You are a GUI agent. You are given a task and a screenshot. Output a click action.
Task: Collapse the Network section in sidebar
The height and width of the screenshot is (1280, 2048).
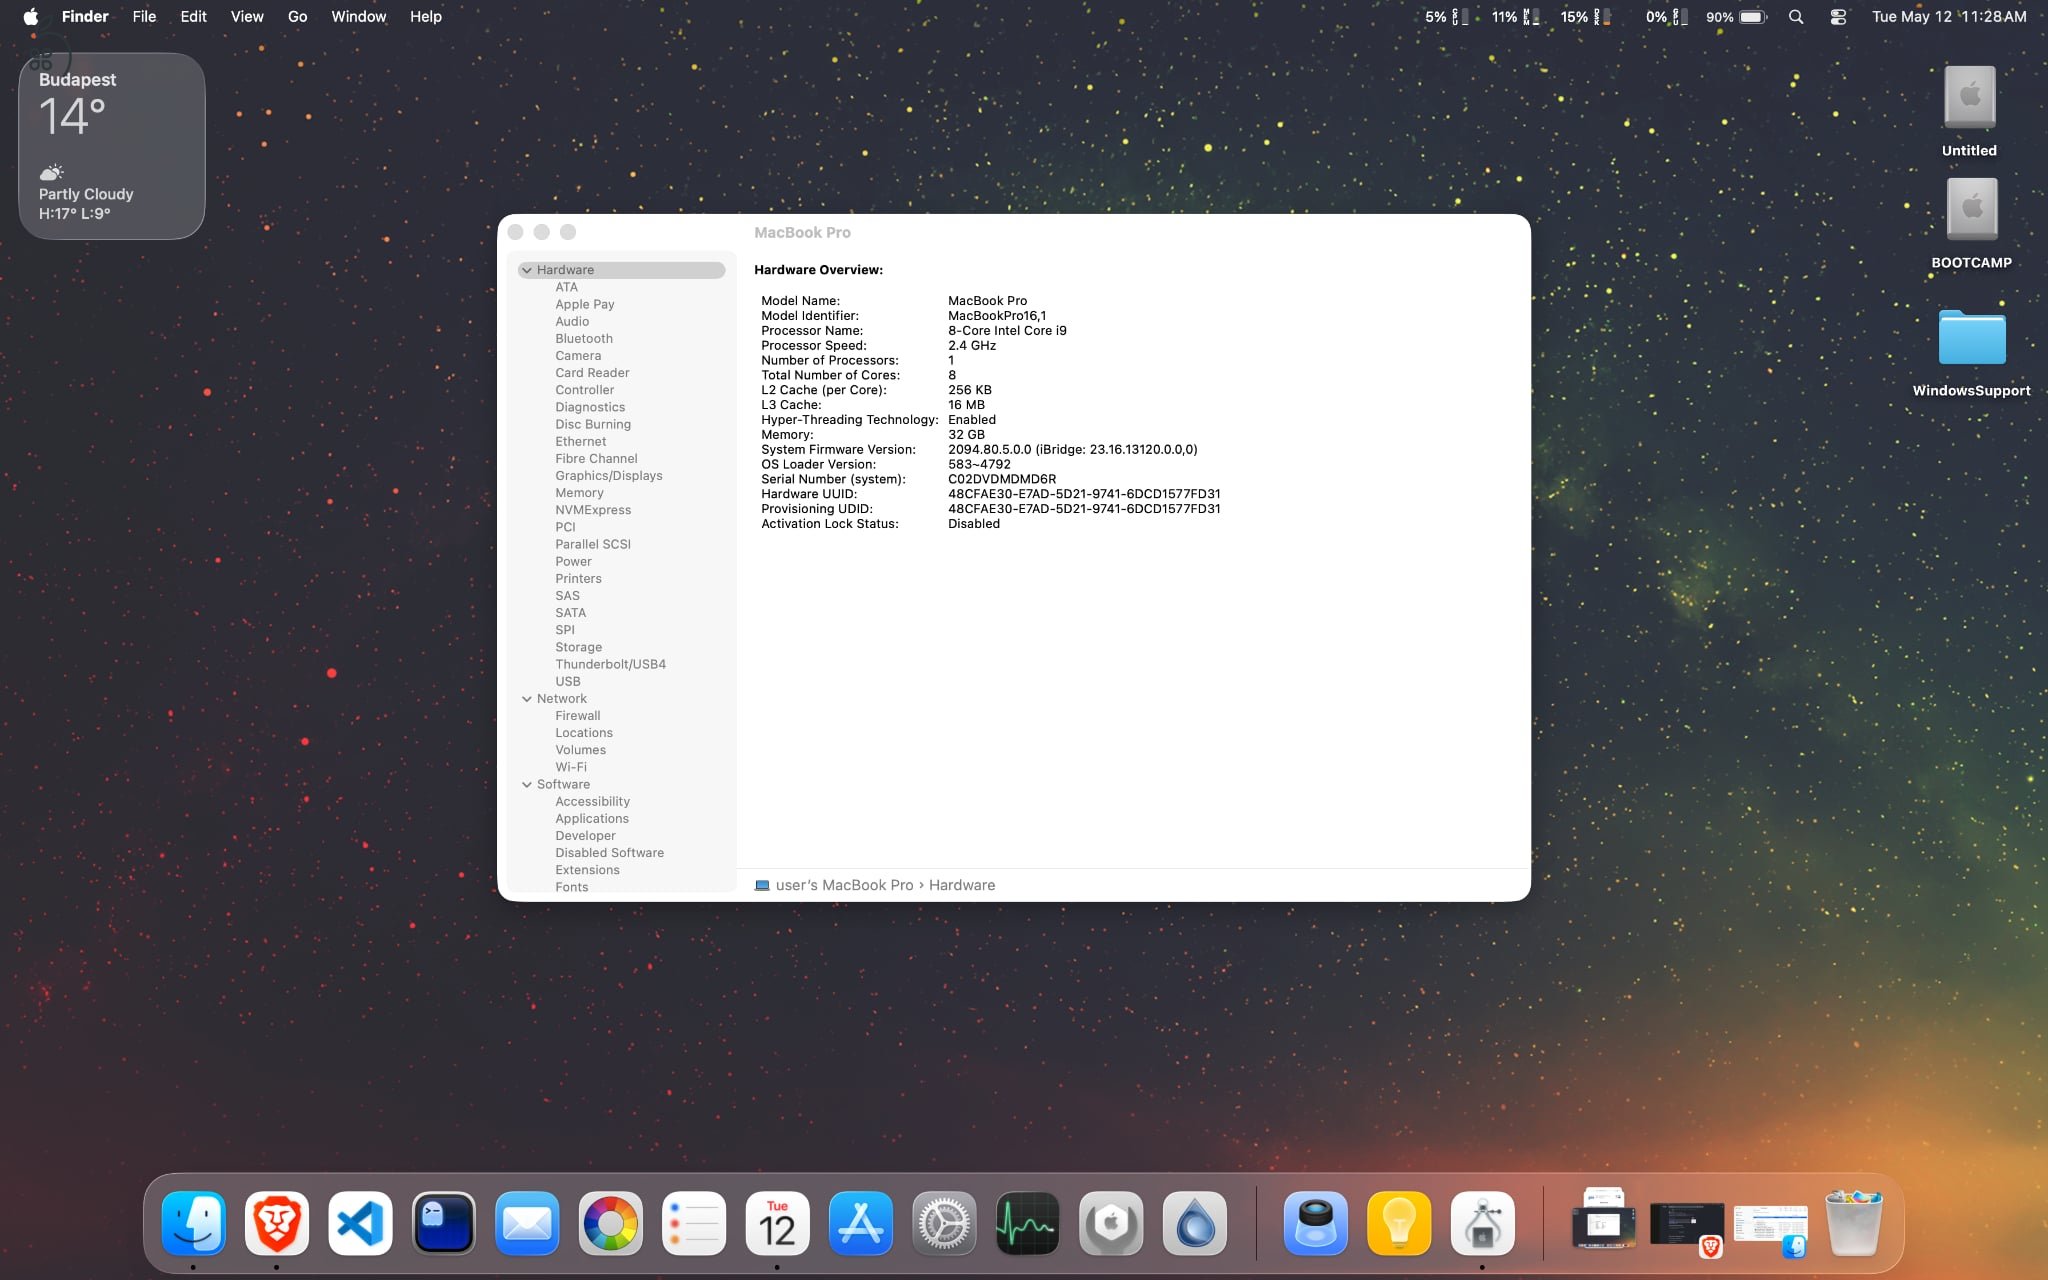click(x=527, y=699)
